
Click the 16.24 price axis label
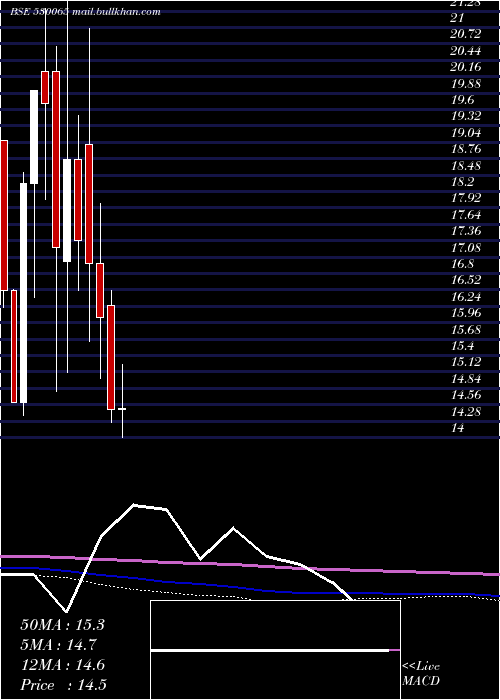[x=465, y=296]
